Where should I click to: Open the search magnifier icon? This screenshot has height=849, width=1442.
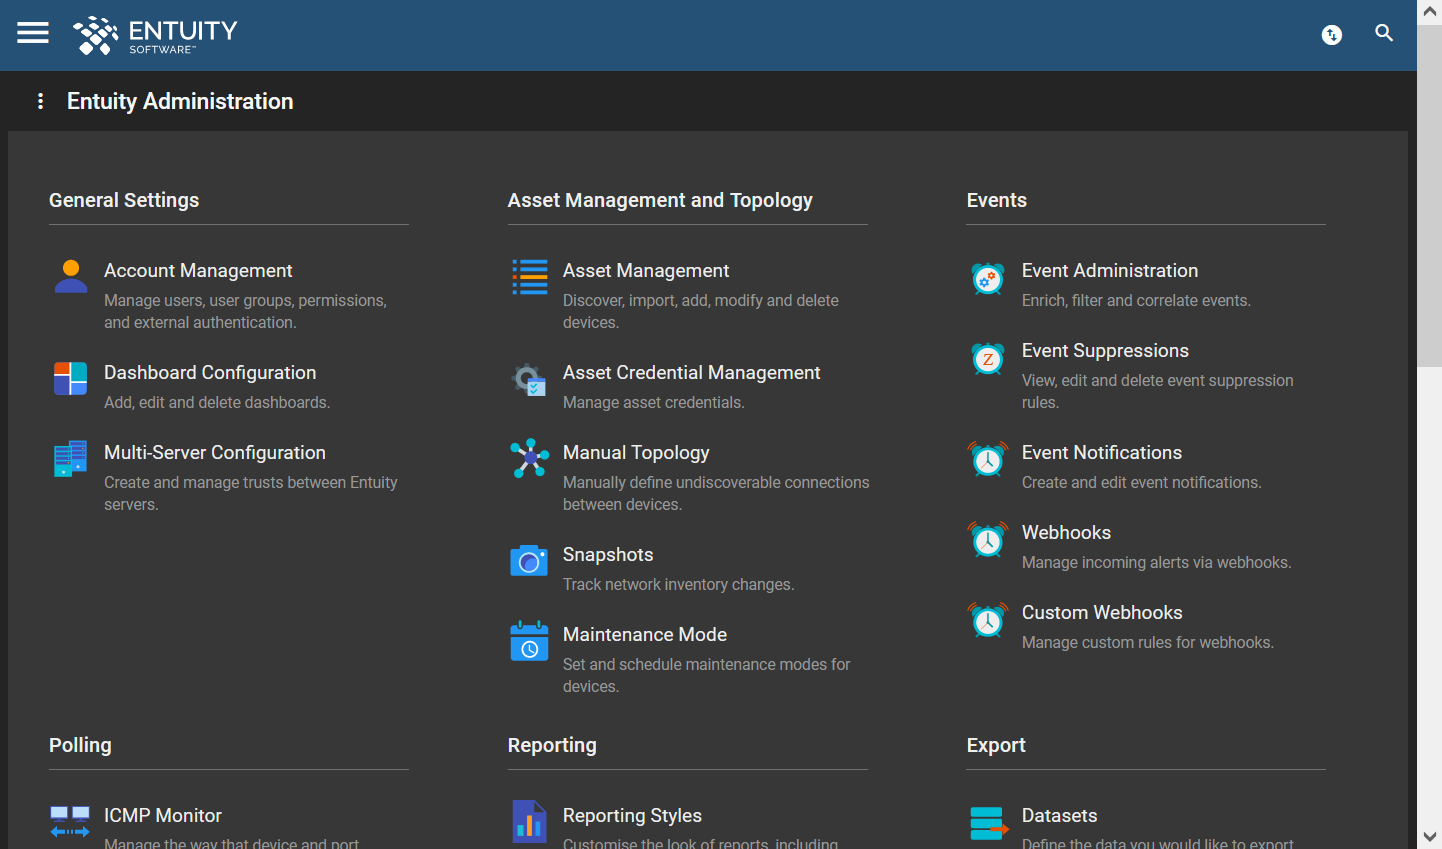pos(1384,33)
